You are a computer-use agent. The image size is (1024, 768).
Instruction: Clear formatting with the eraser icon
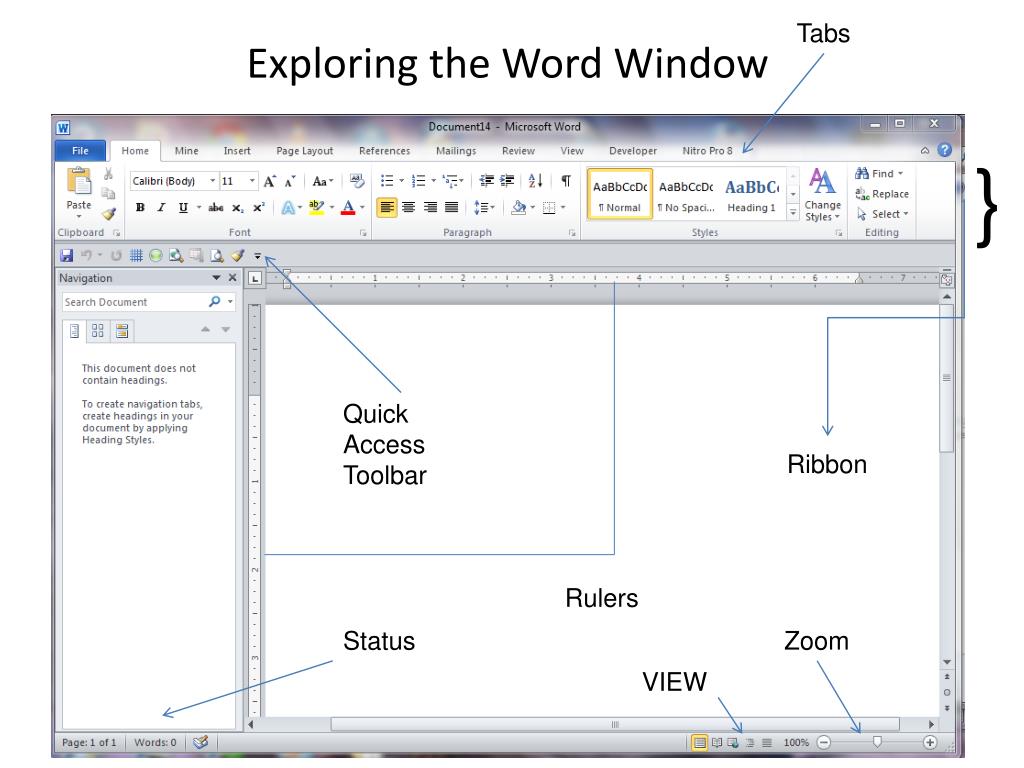[x=357, y=180]
